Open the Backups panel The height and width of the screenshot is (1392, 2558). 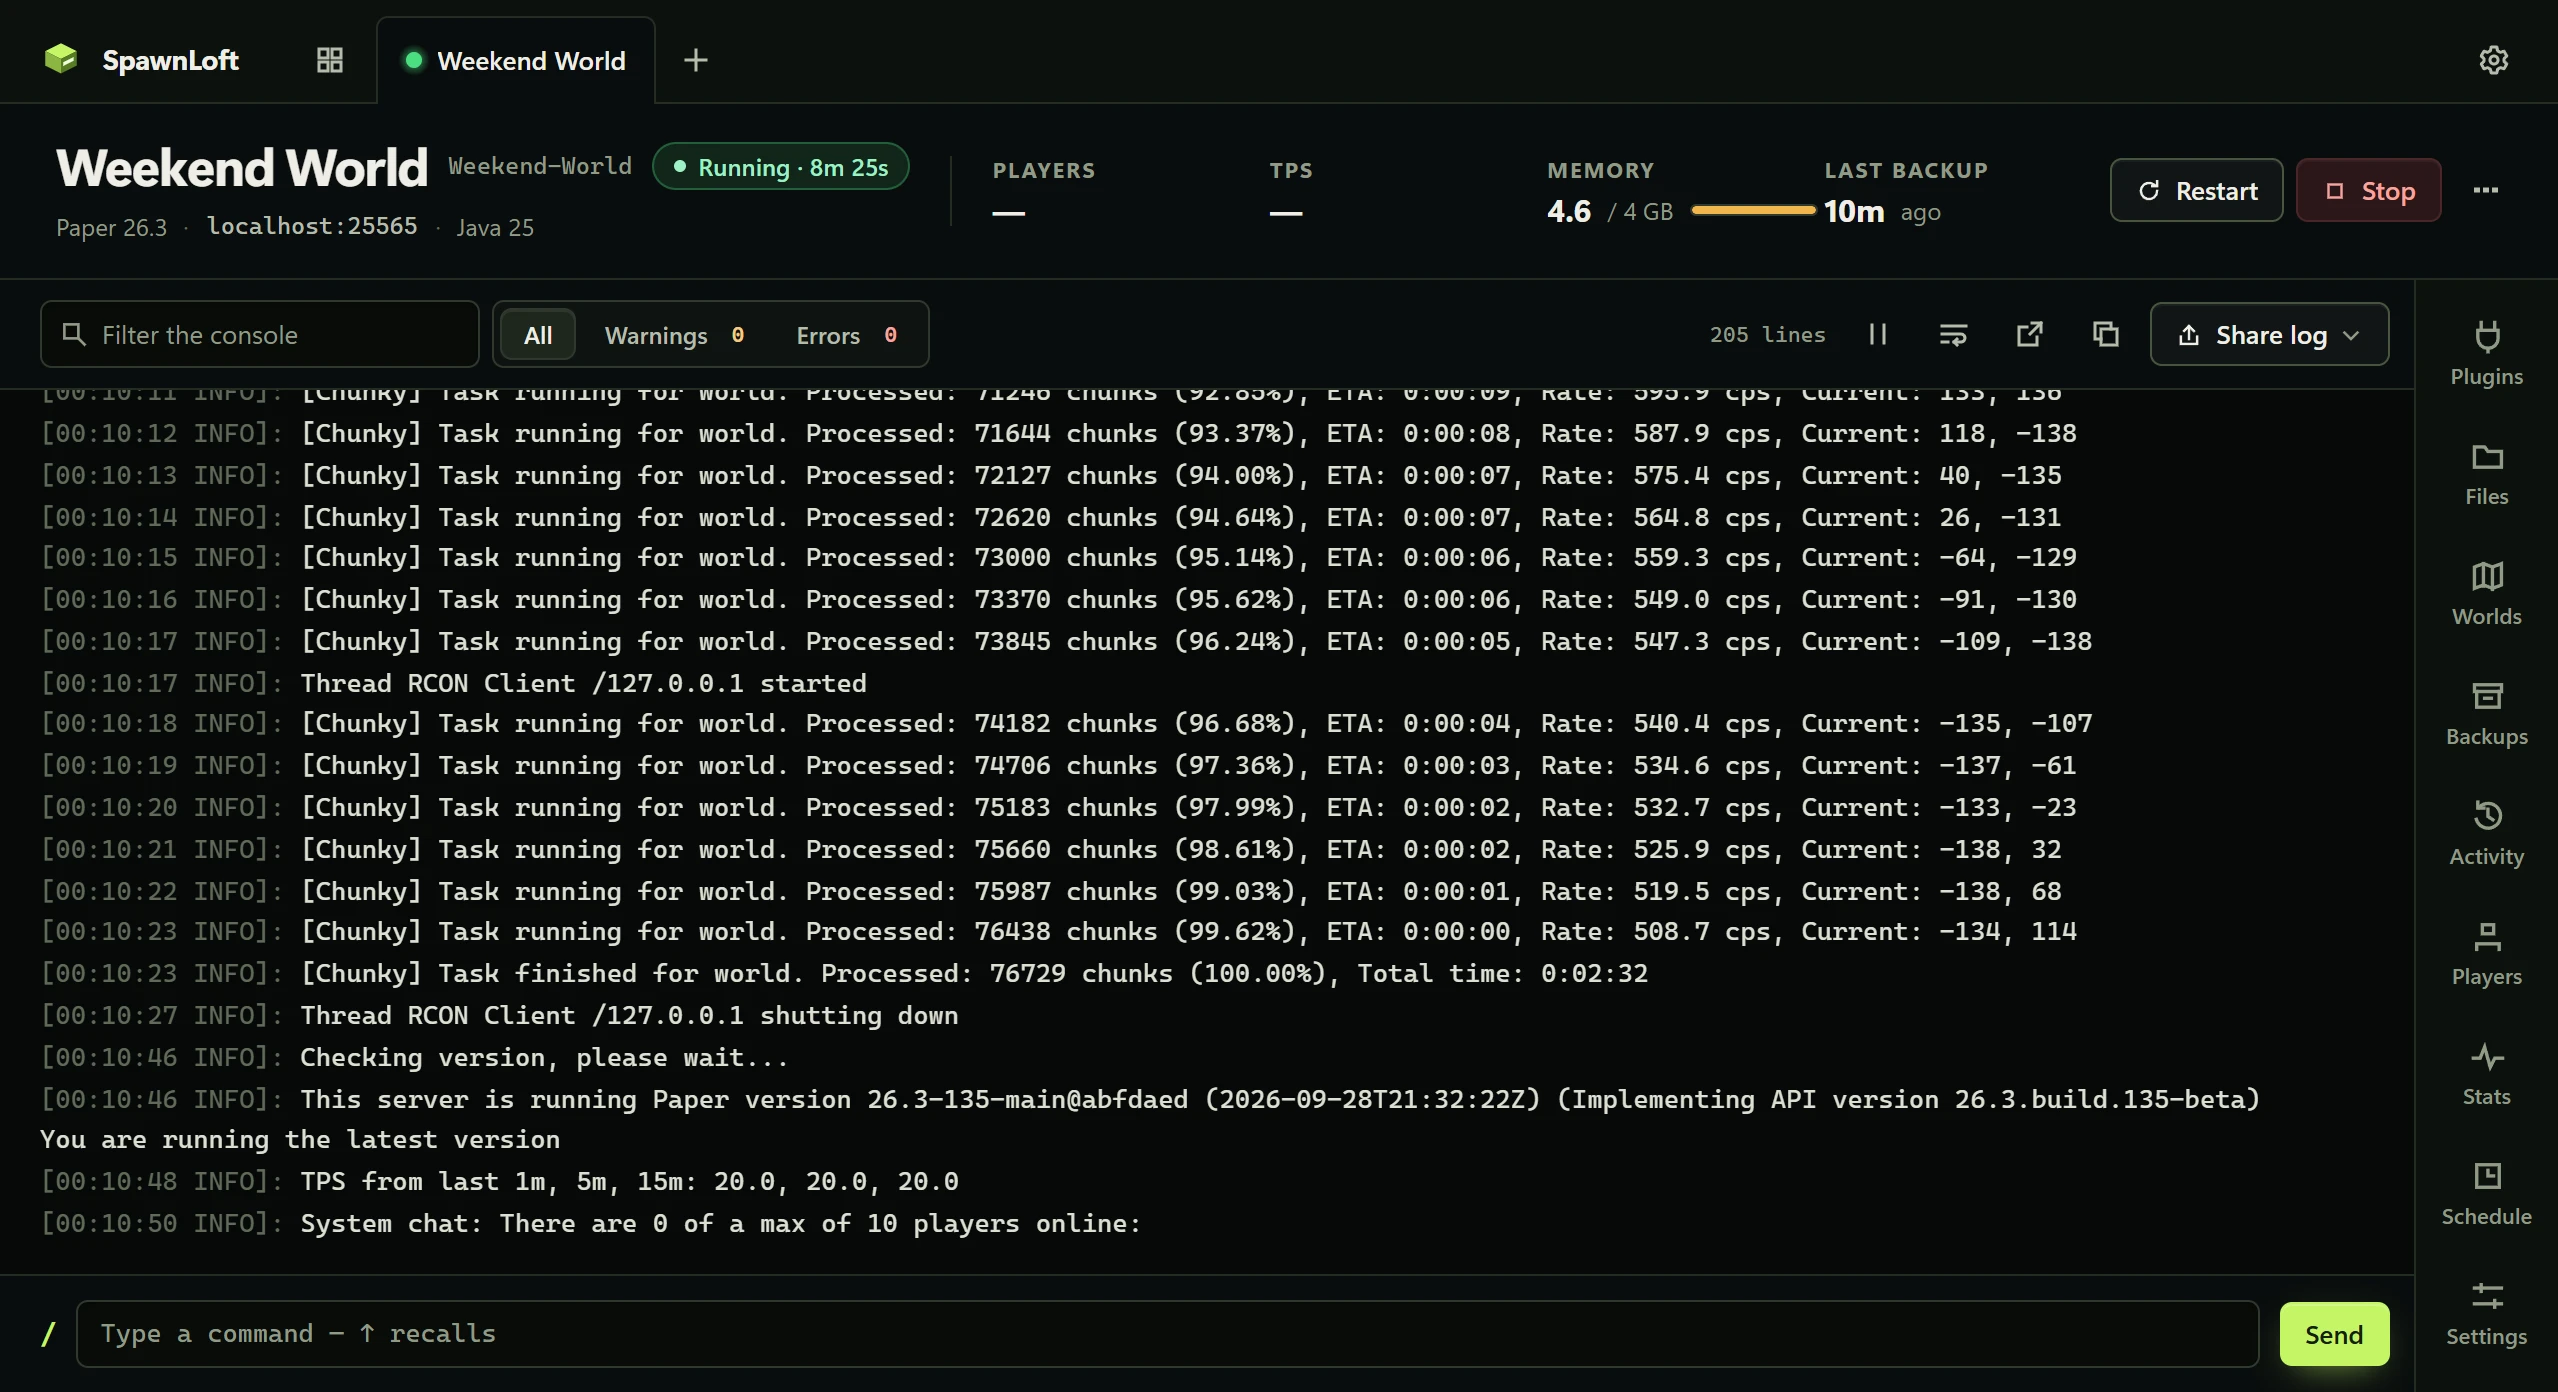coord(2486,713)
